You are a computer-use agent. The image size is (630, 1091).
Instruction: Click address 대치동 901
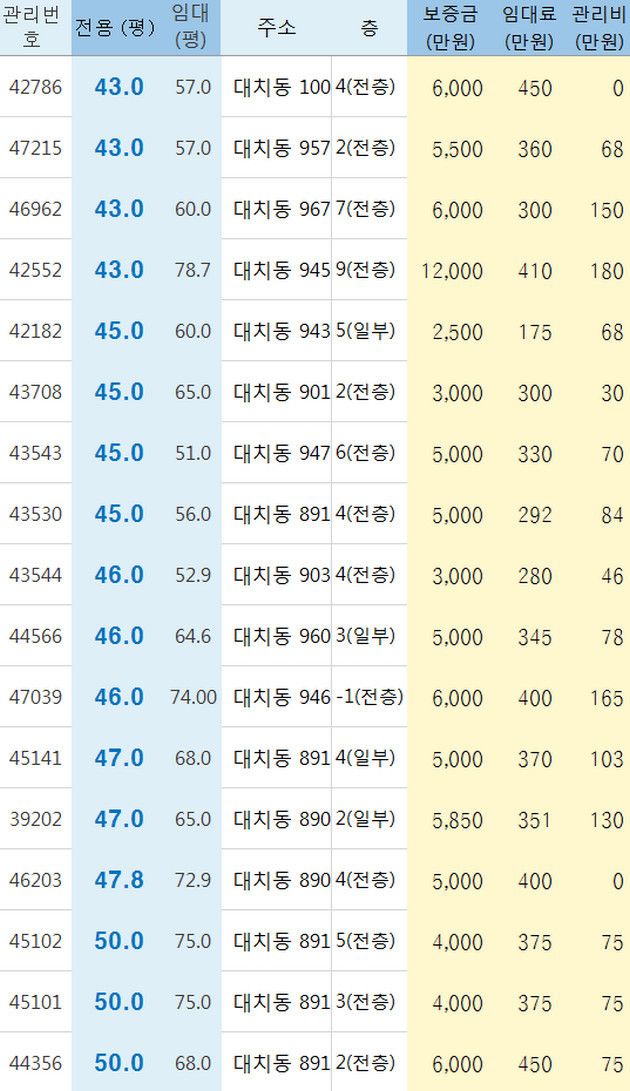click(x=282, y=392)
